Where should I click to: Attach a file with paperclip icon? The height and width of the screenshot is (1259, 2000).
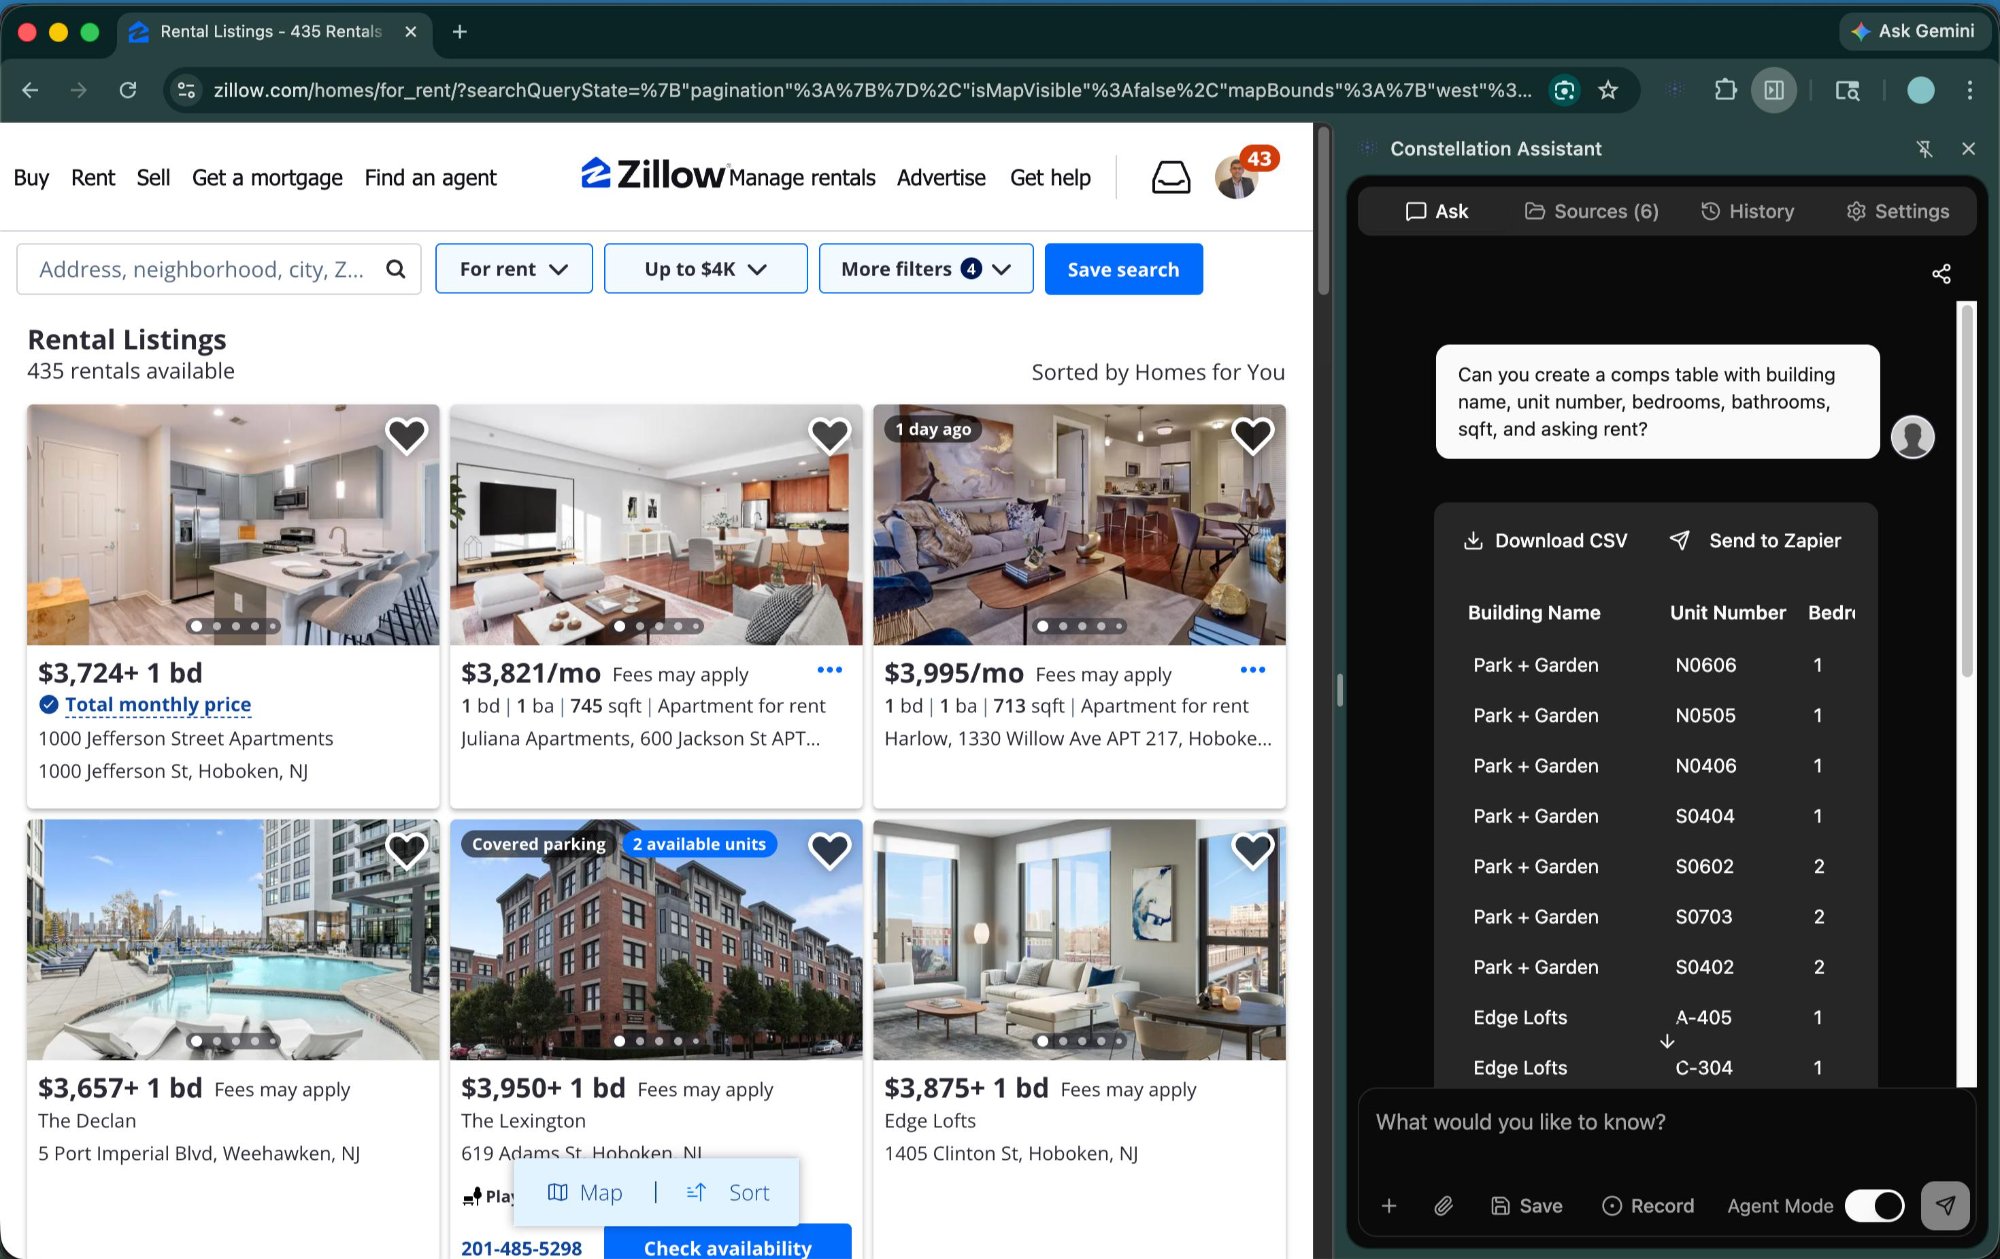pyautogui.click(x=1443, y=1206)
